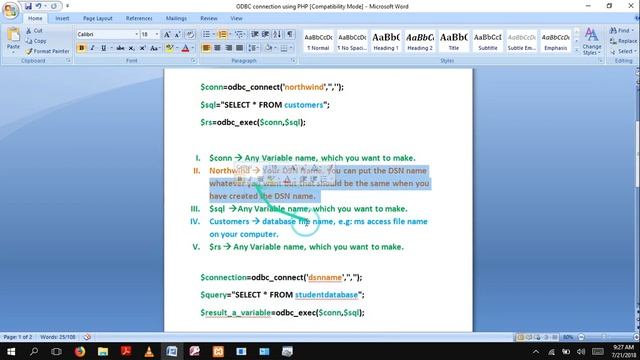The height and width of the screenshot is (360, 640).
Task: Apply shading to paragraph
Action: (269, 48)
